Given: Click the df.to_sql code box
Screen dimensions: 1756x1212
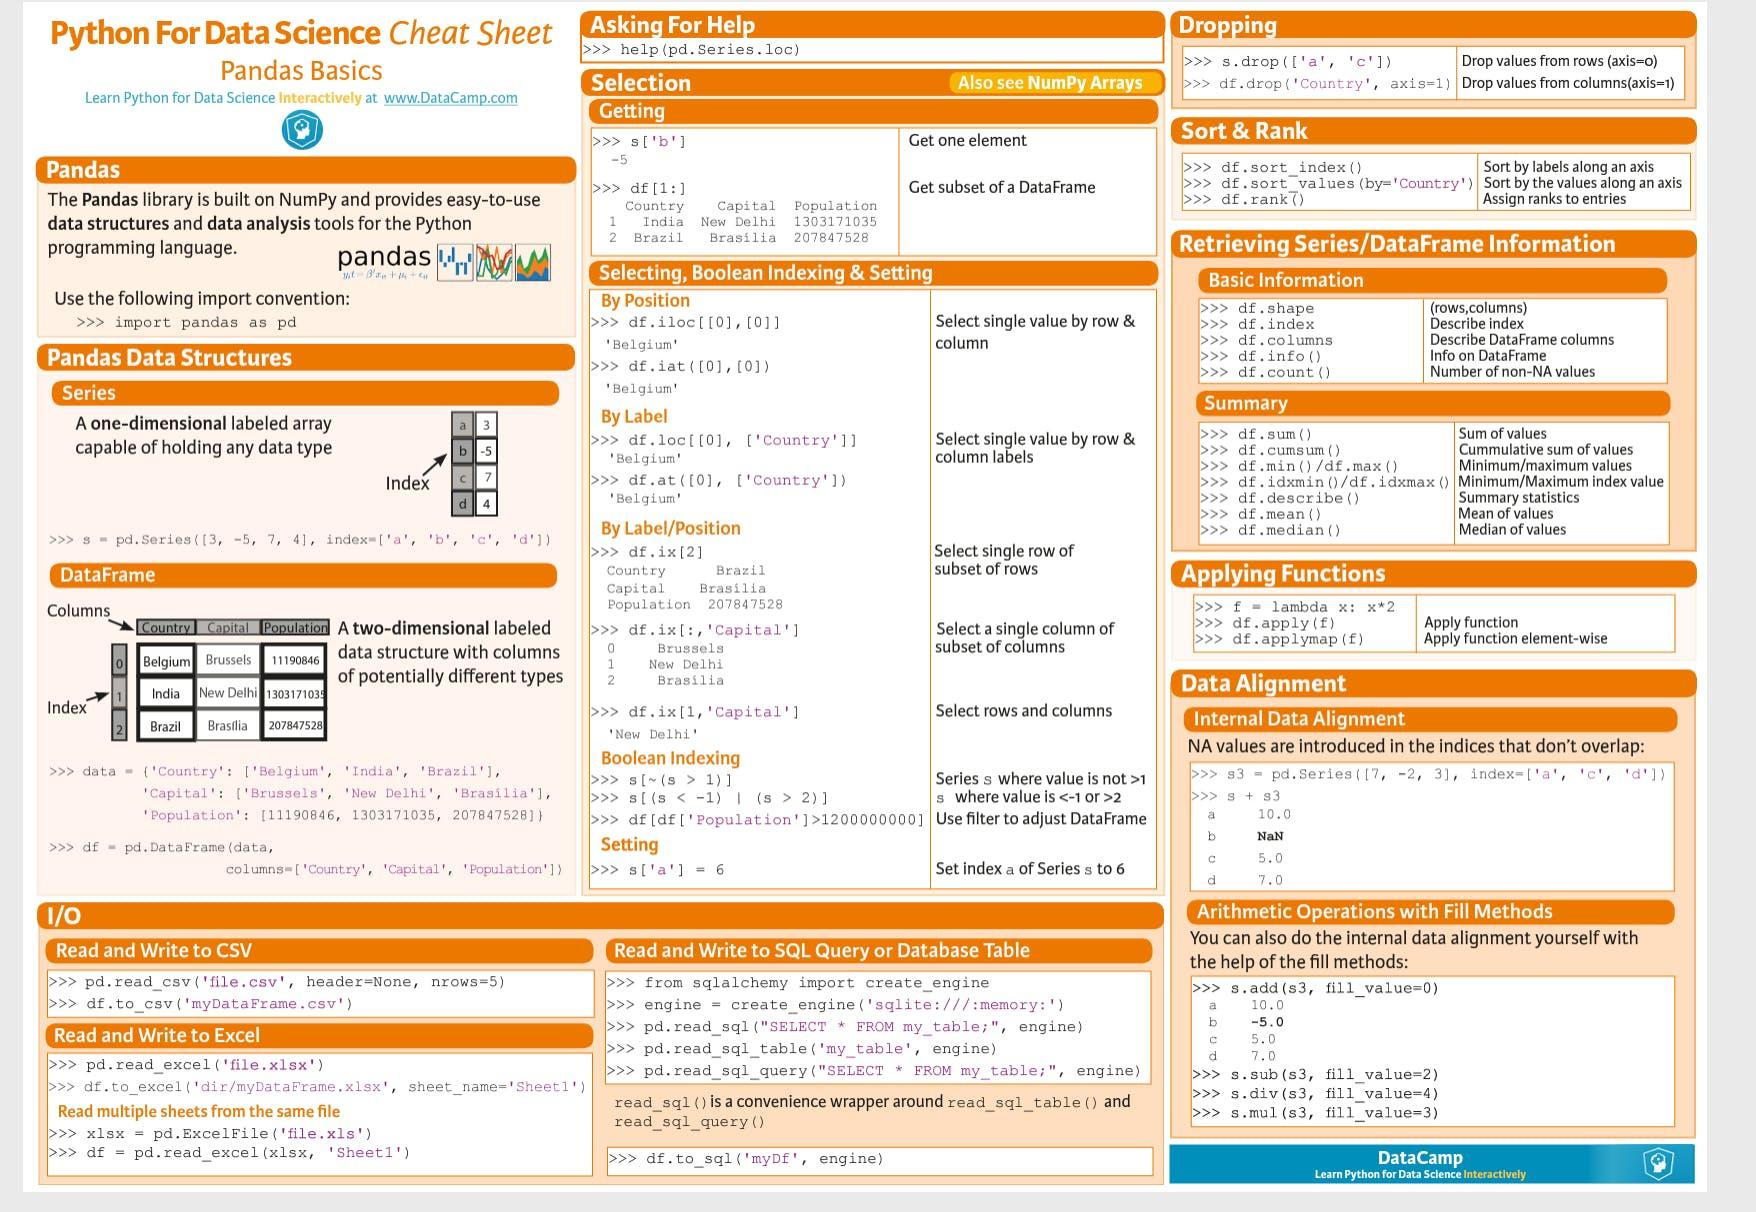Looking at the screenshot, I should 879,1159.
